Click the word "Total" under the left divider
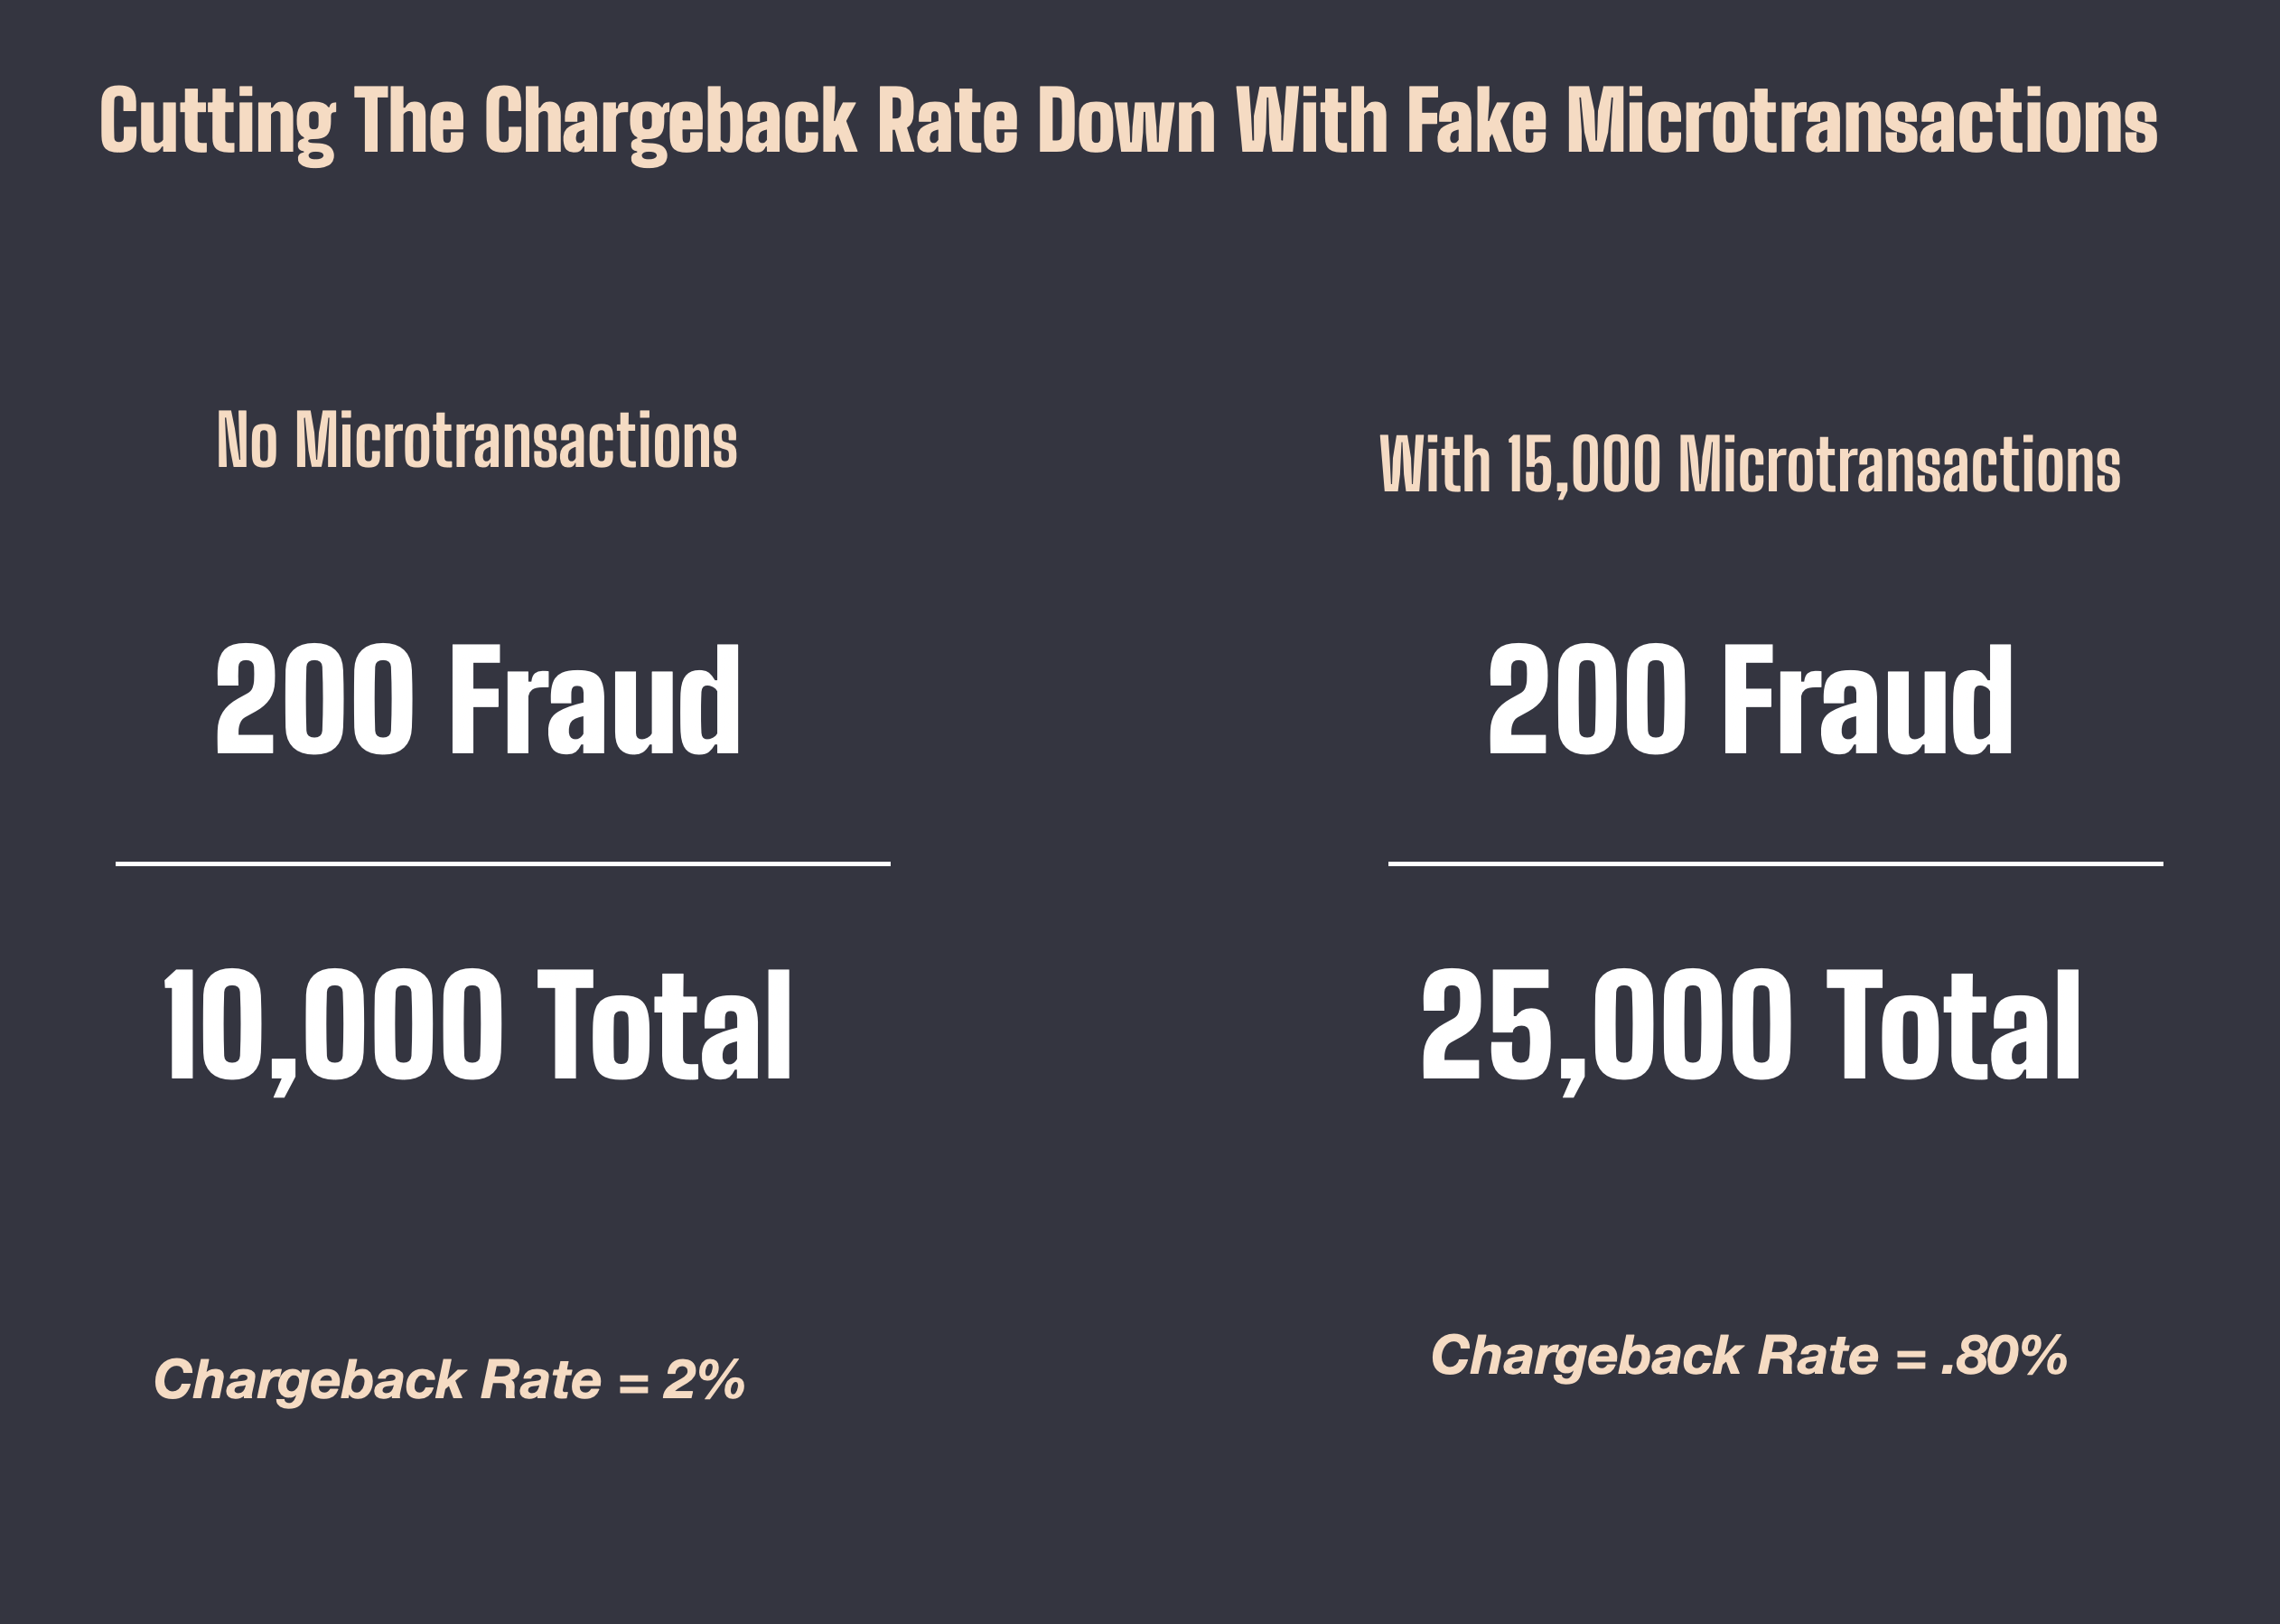Screen dimensions: 2280x1624 [x=665, y=1026]
